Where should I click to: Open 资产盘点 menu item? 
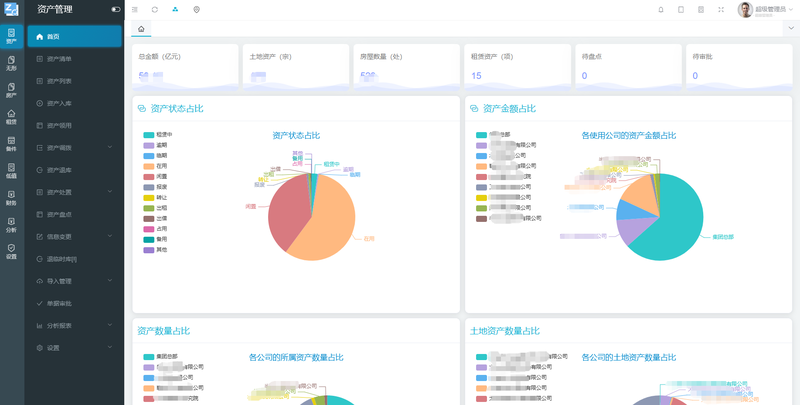(74, 214)
